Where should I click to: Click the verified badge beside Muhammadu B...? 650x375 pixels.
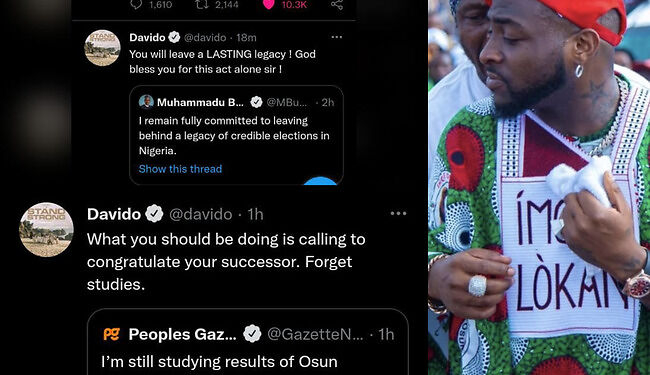(256, 102)
